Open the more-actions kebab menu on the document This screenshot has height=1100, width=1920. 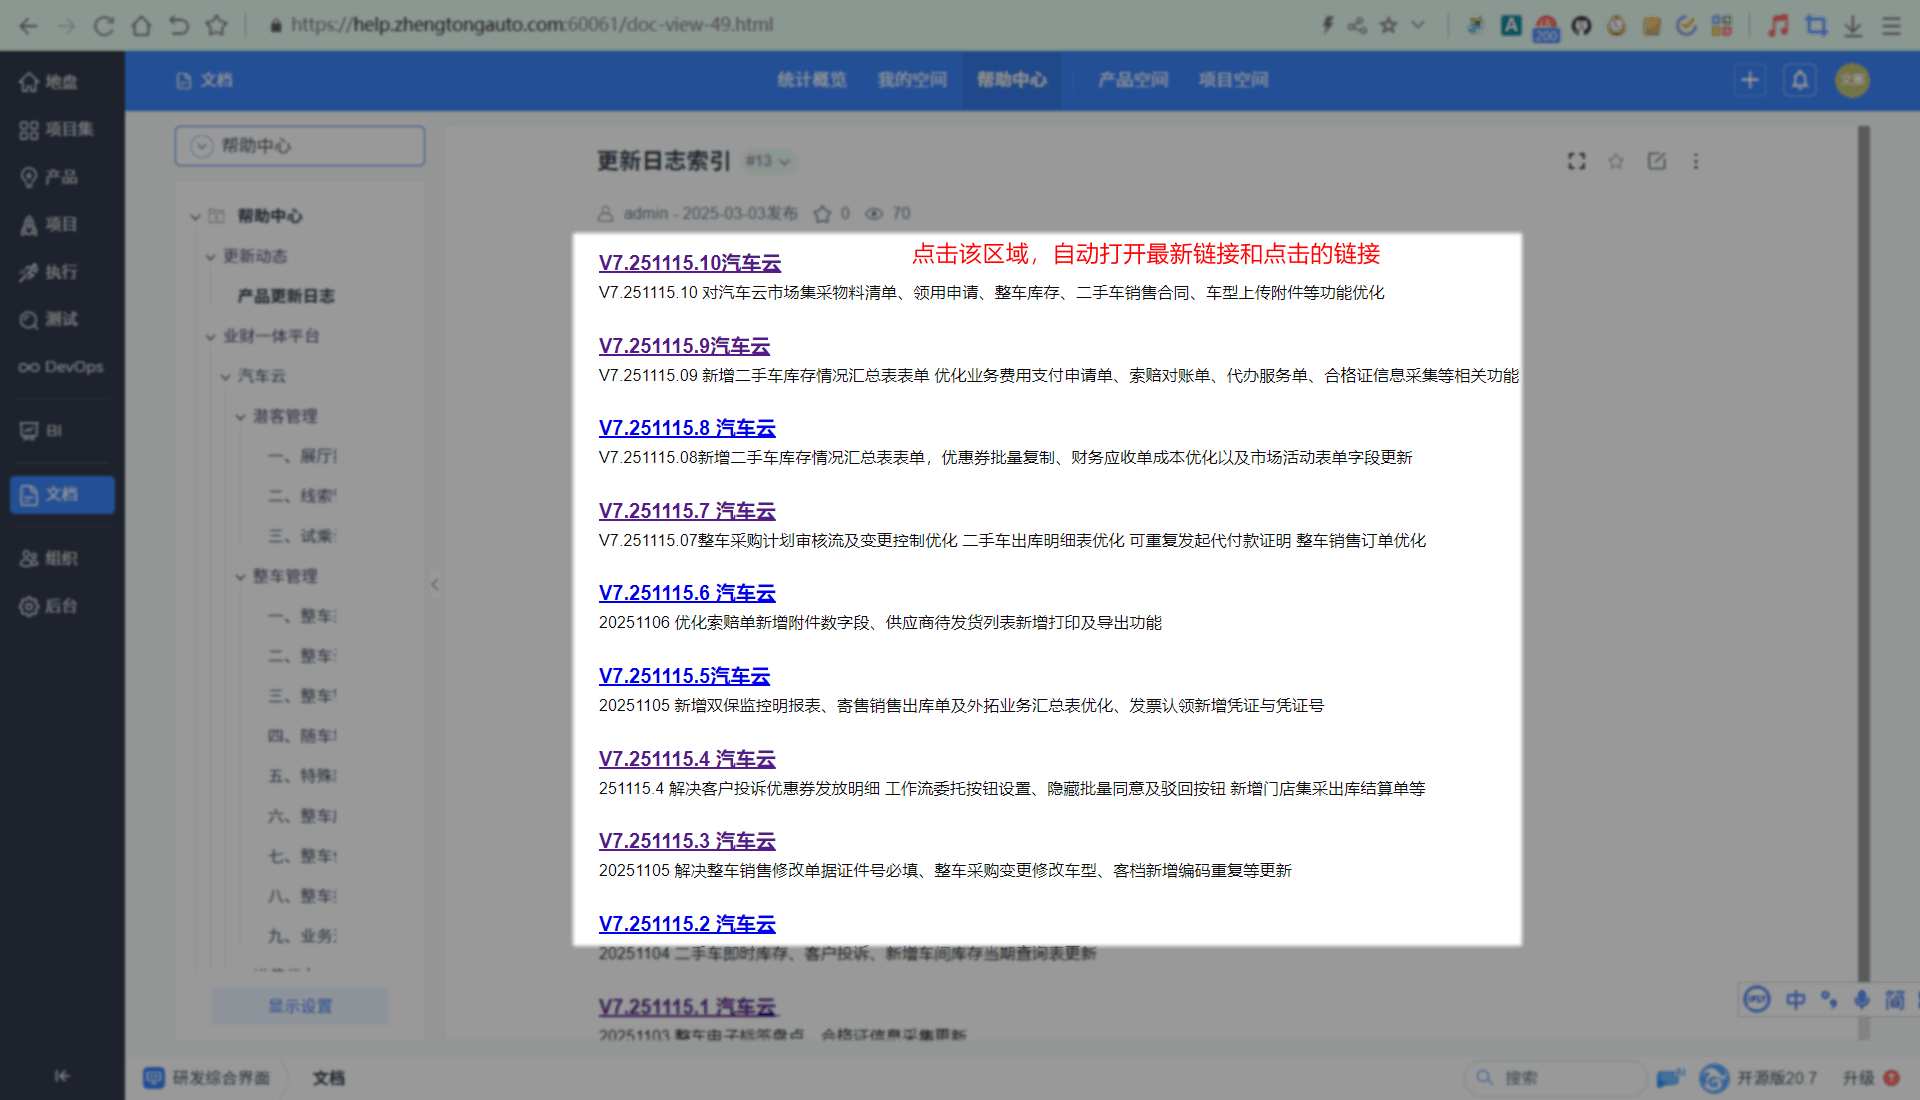(x=1695, y=161)
